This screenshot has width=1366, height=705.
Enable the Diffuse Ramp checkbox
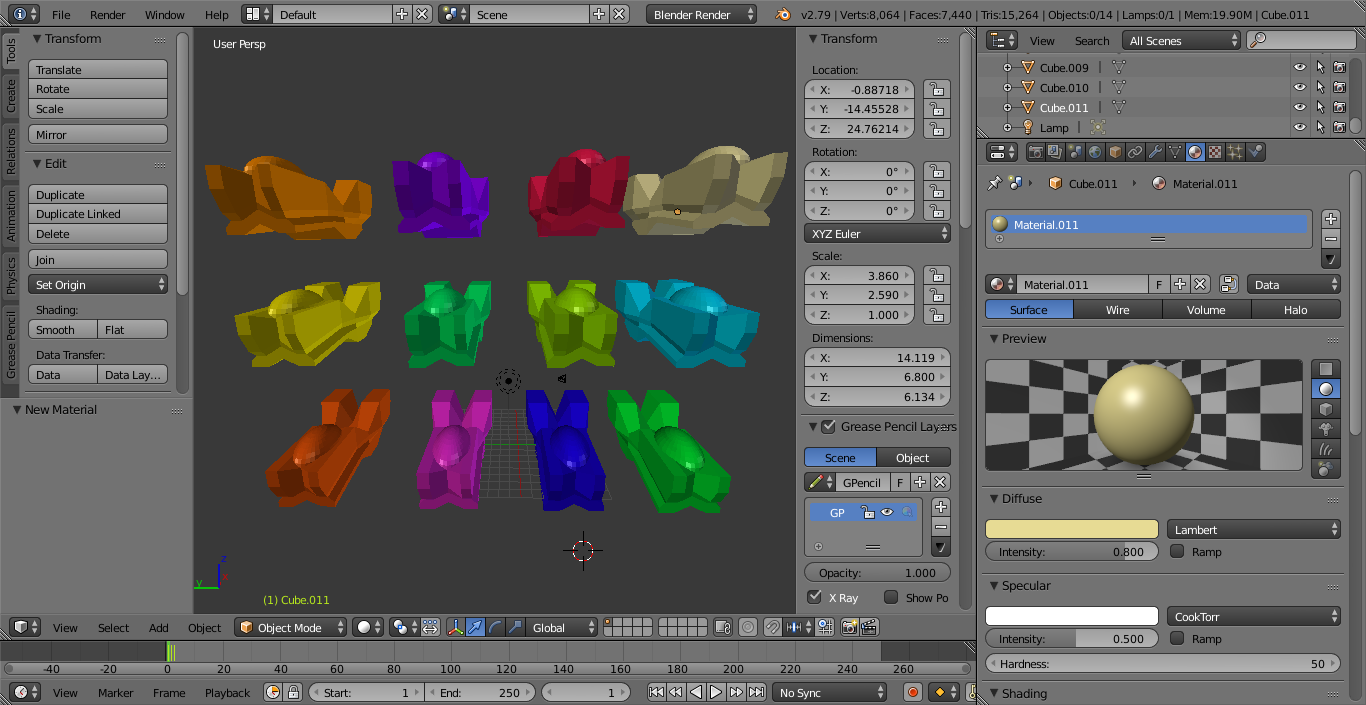[1177, 551]
